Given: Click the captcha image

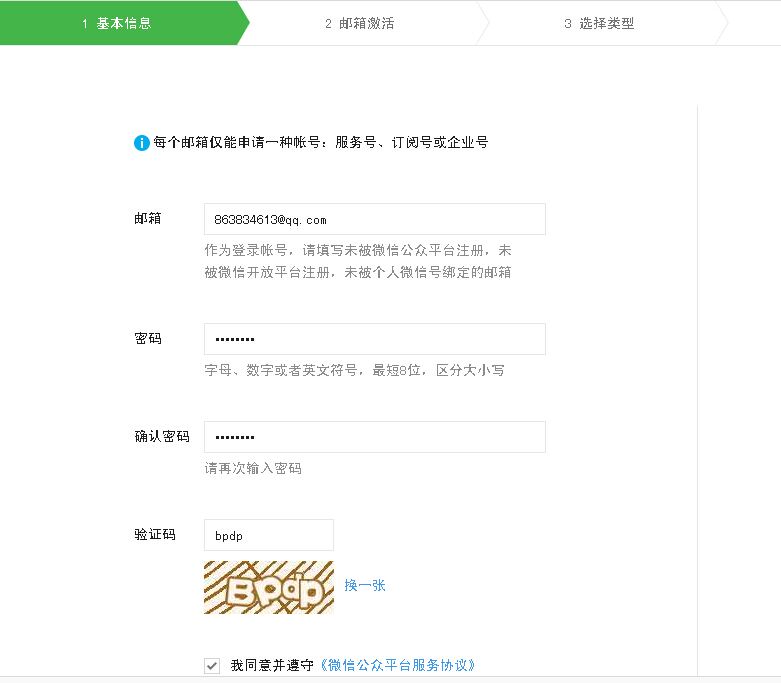Looking at the screenshot, I should [268, 586].
